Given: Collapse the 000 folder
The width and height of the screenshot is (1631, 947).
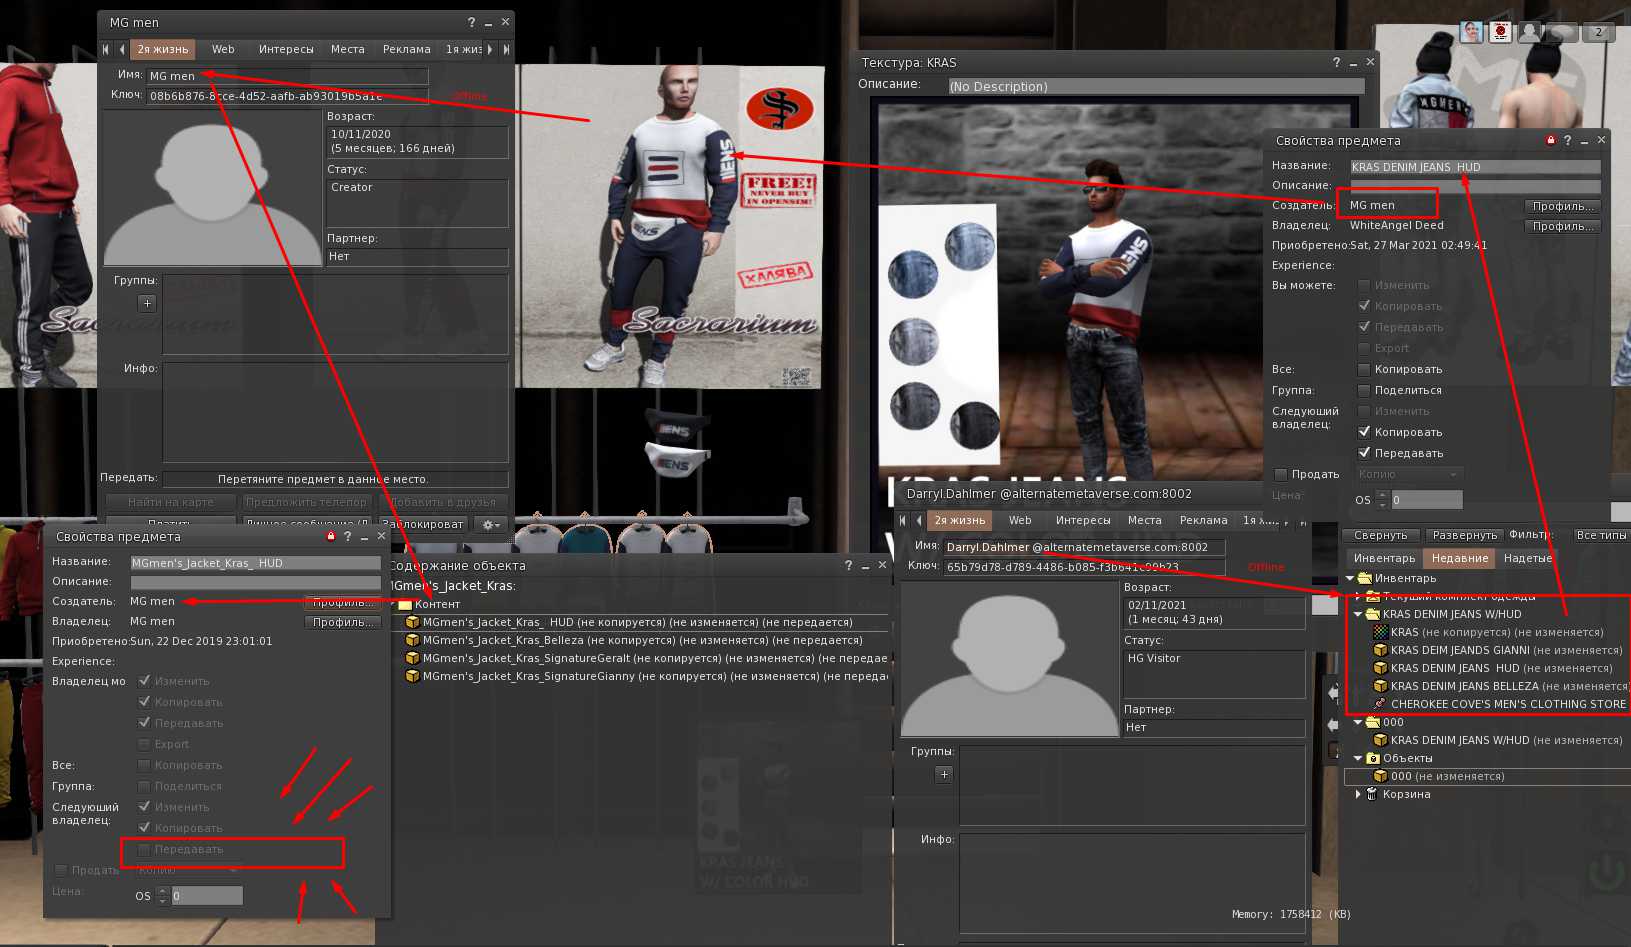Looking at the screenshot, I should tap(1358, 722).
